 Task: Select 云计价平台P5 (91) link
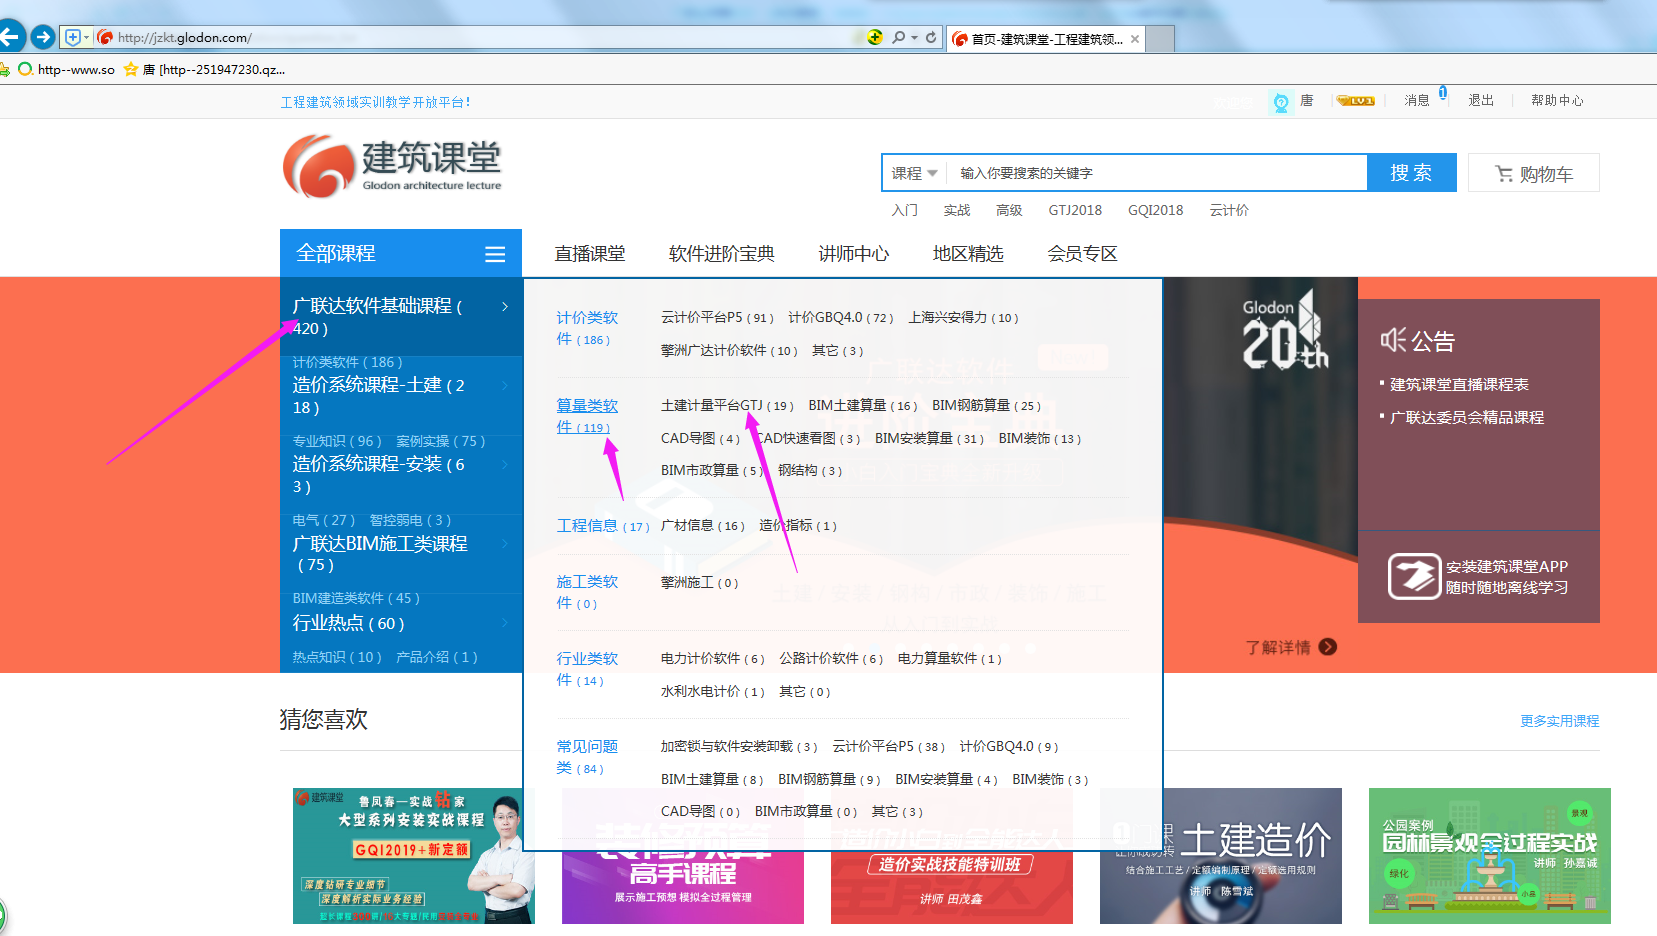coord(717,317)
